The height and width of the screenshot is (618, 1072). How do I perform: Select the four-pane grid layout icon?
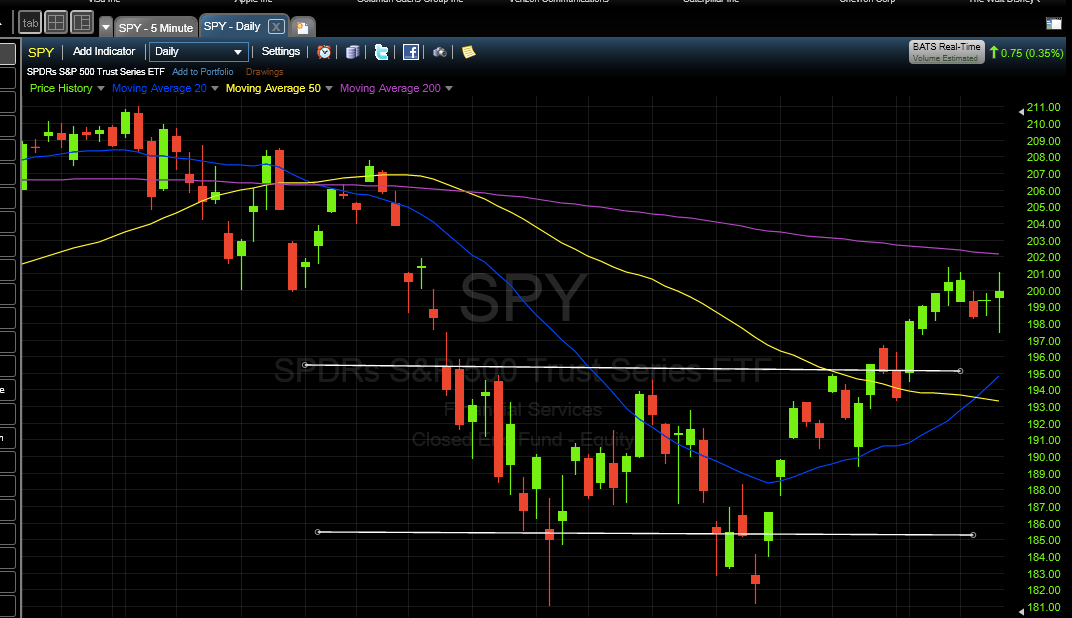pos(56,23)
